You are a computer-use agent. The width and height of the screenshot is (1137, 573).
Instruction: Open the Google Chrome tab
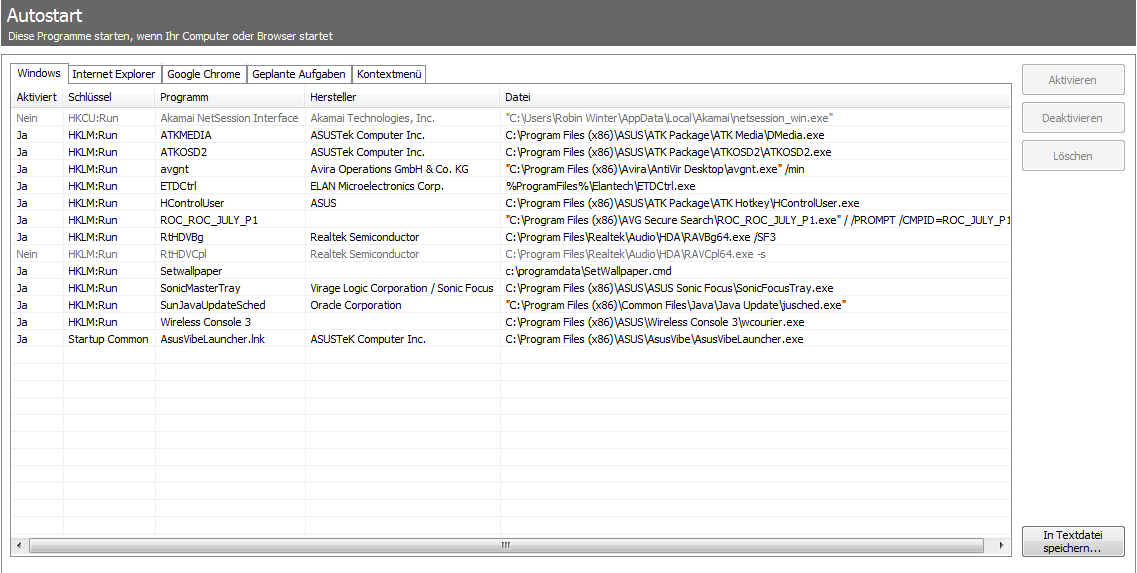pyautogui.click(x=204, y=74)
